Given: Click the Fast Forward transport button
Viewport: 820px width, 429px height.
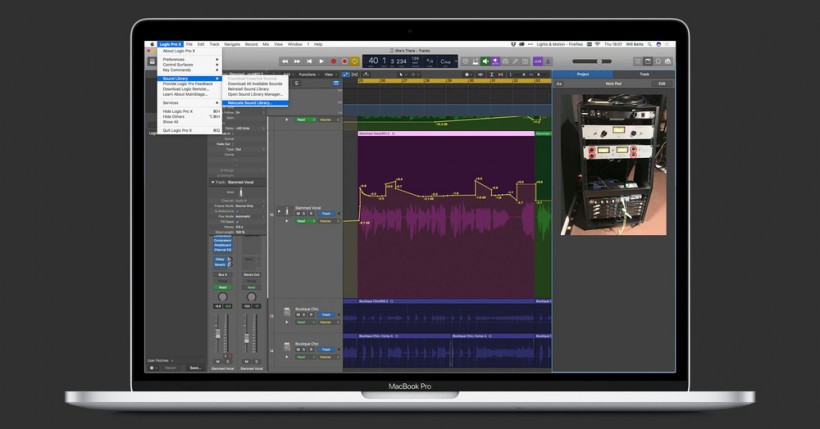Looking at the screenshot, I should [297, 61].
